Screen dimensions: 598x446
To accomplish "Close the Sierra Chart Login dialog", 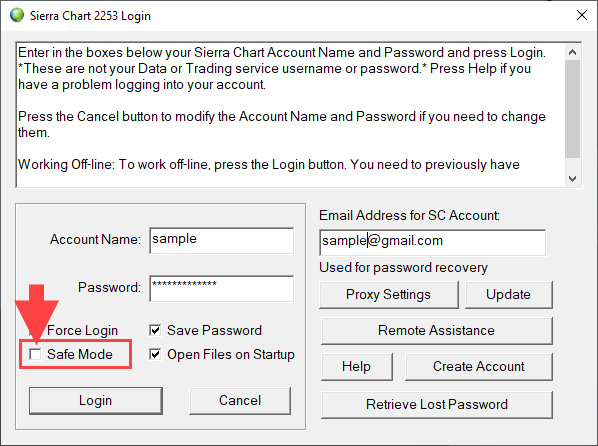I will pos(582,15).
